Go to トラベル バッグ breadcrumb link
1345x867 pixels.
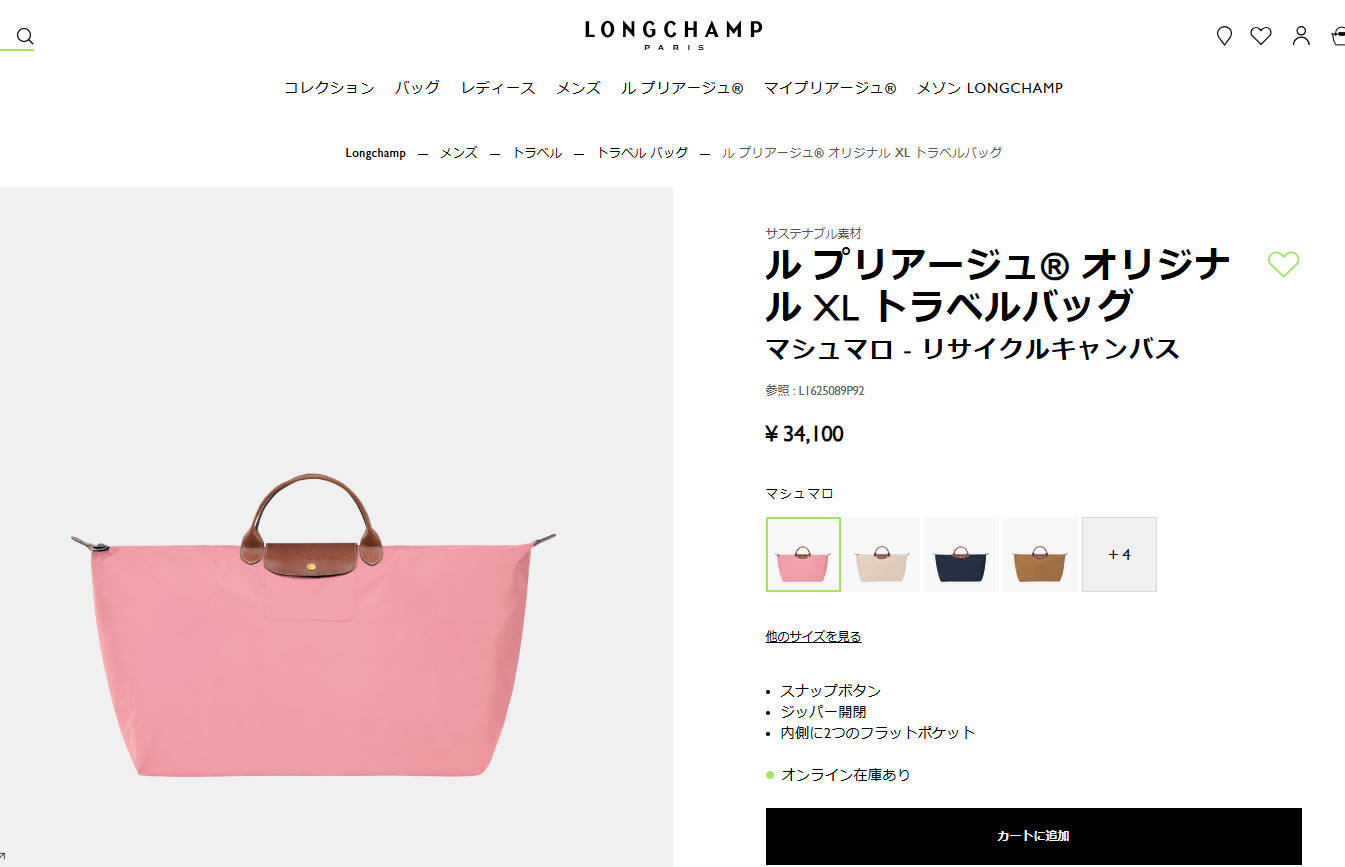(642, 153)
